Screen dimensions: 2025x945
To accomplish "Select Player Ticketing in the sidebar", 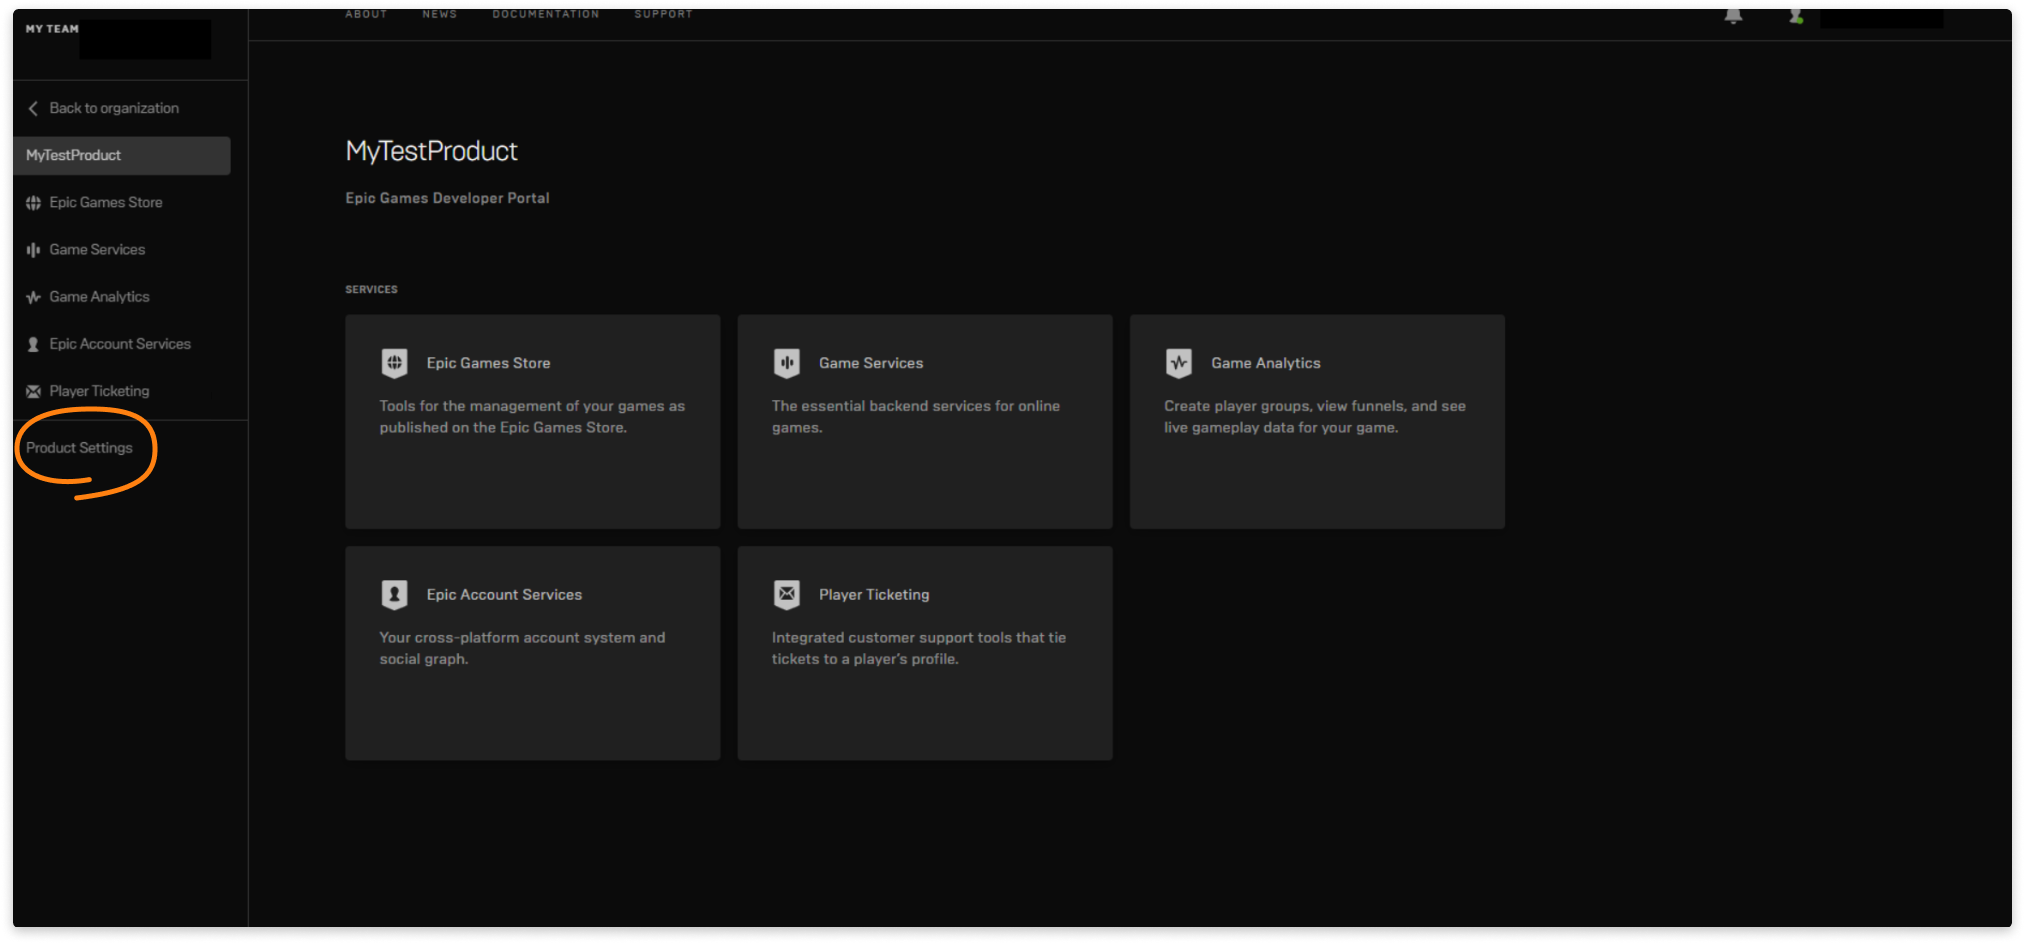I will pos(99,391).
